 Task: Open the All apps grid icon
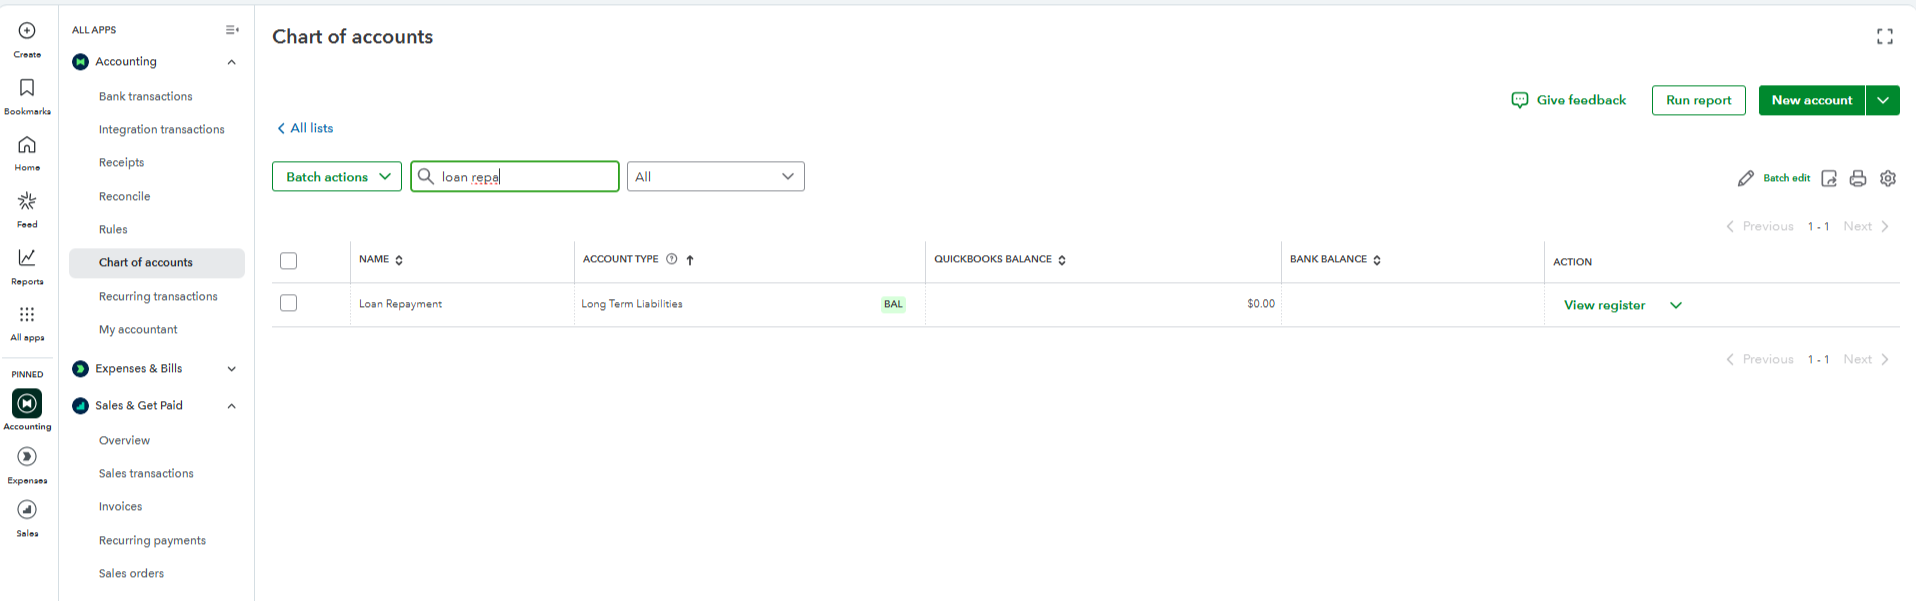pos(27,314)
